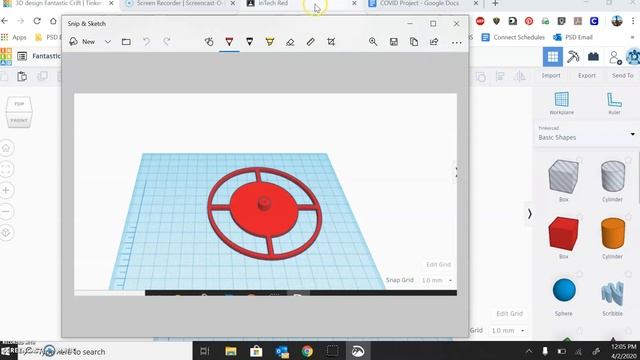This screenshot has height=360, width=640.
Task: Open the See more three-dot menu
Action: click(456, 42)
